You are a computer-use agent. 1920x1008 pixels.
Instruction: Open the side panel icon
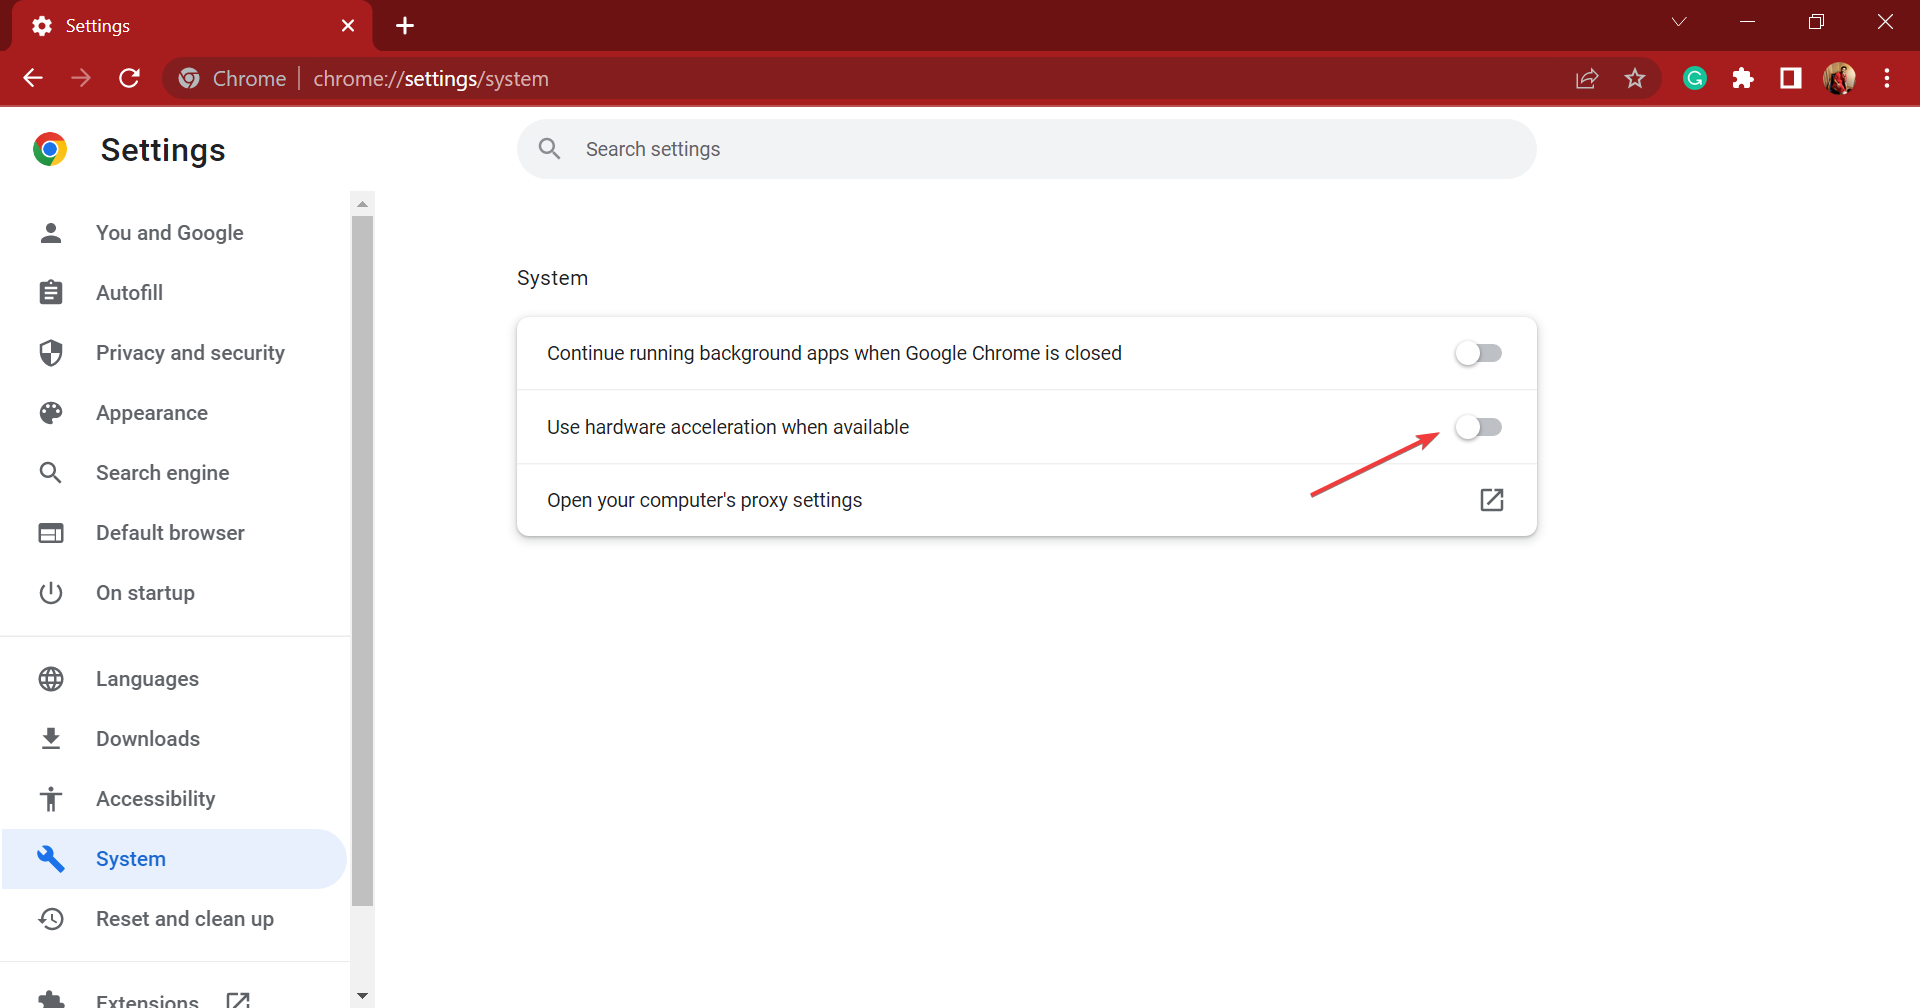coord(1790,78)
